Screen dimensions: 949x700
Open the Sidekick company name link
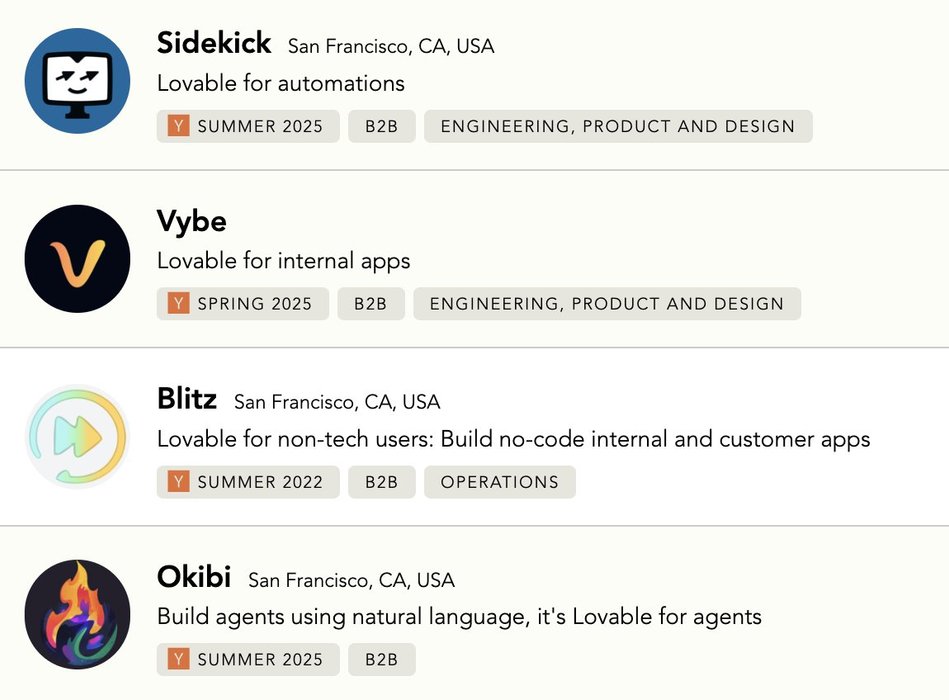(214, 43)
